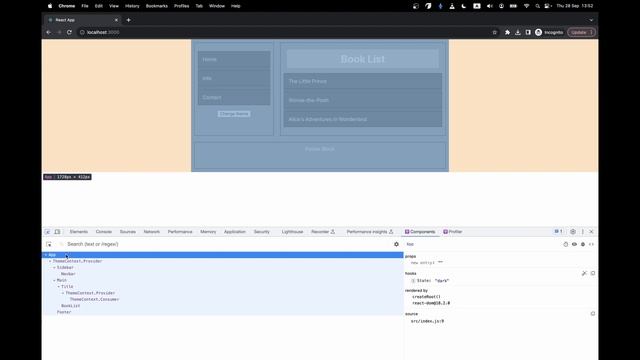Screen dimensions: 640x360
Task: Click the Wi-Fi status icon
Action: 527,6
